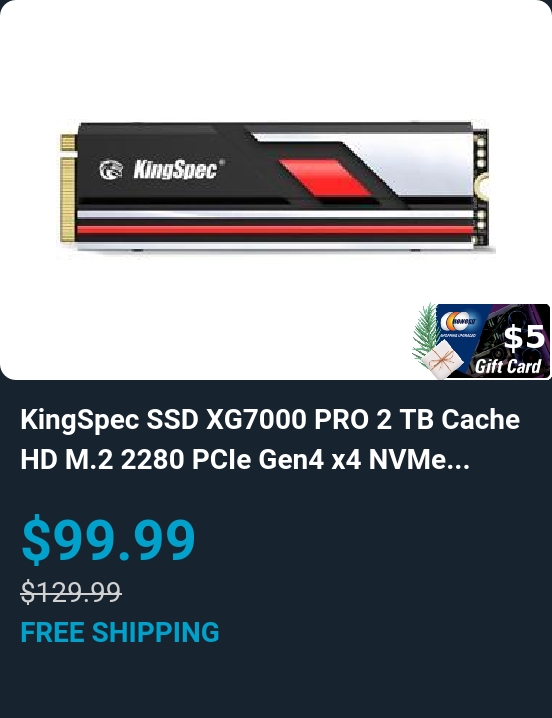This screenshot has width=552, height=718.
Task: Click the FREE SHIPPING label
Action: 120,632
